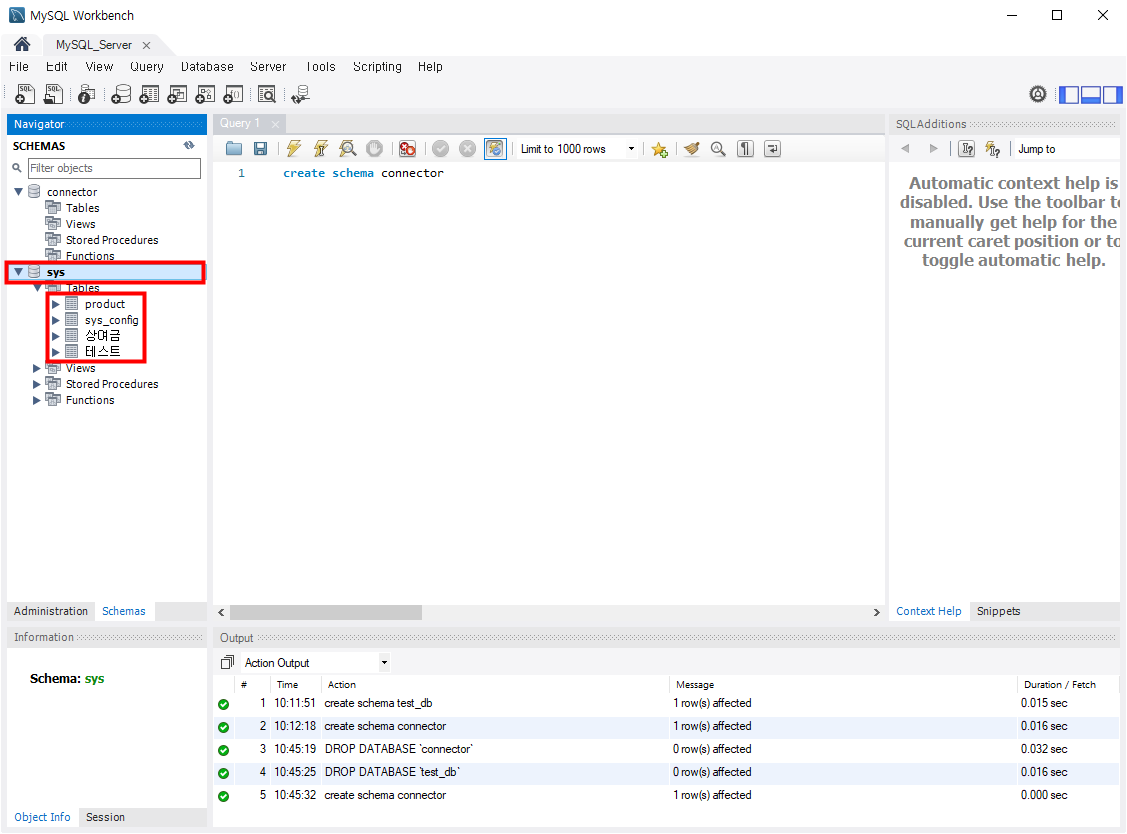Screen dimensions: 1127x834
Task: Select the Context Help tab
Action: [929, 611]
